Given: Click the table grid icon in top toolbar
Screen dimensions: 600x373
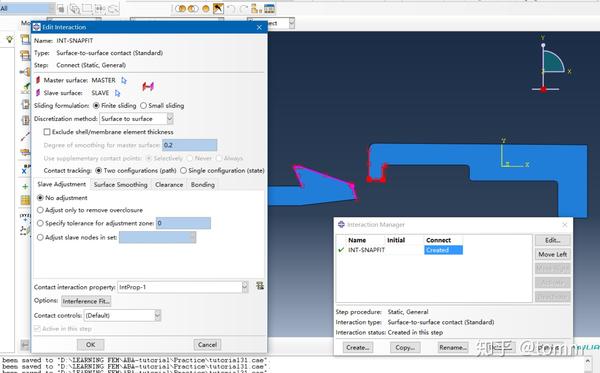Looking at the screenshot, I should coord(269,8).
